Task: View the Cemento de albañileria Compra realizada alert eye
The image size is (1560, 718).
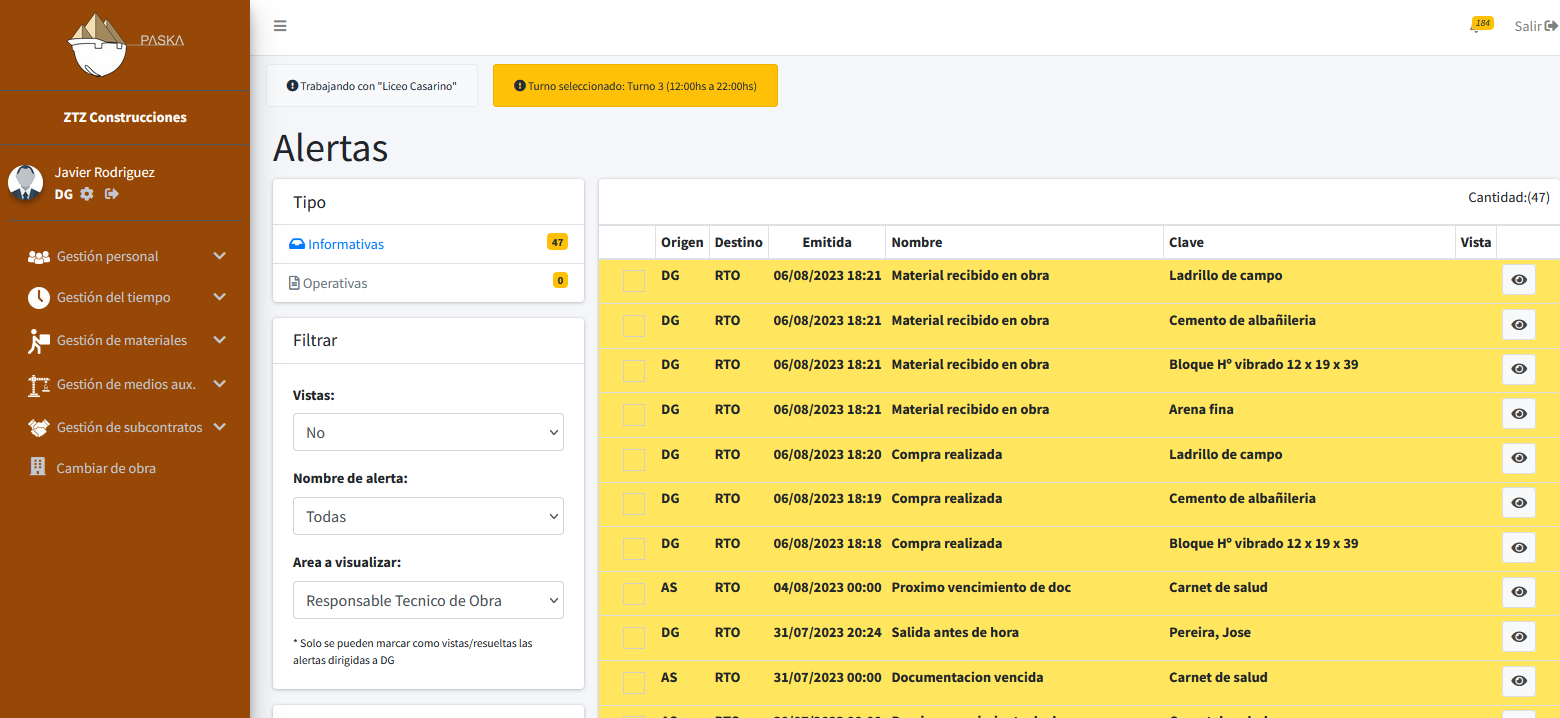Action: coord(1519,503)
